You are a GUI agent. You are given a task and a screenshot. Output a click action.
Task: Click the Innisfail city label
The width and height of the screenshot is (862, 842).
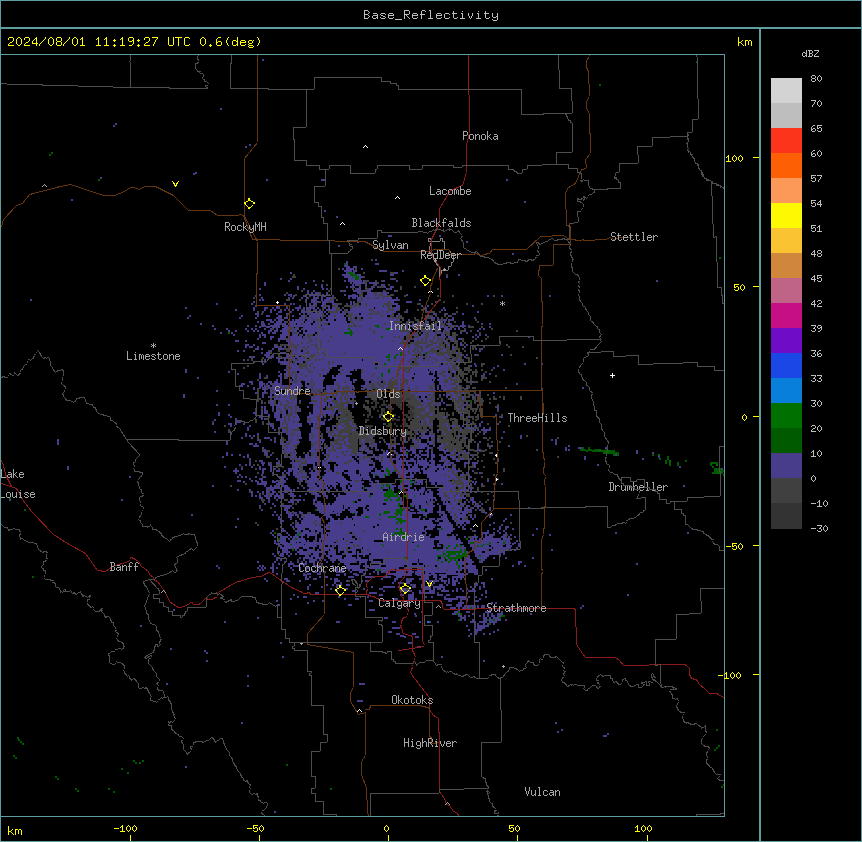click(415, 326)
